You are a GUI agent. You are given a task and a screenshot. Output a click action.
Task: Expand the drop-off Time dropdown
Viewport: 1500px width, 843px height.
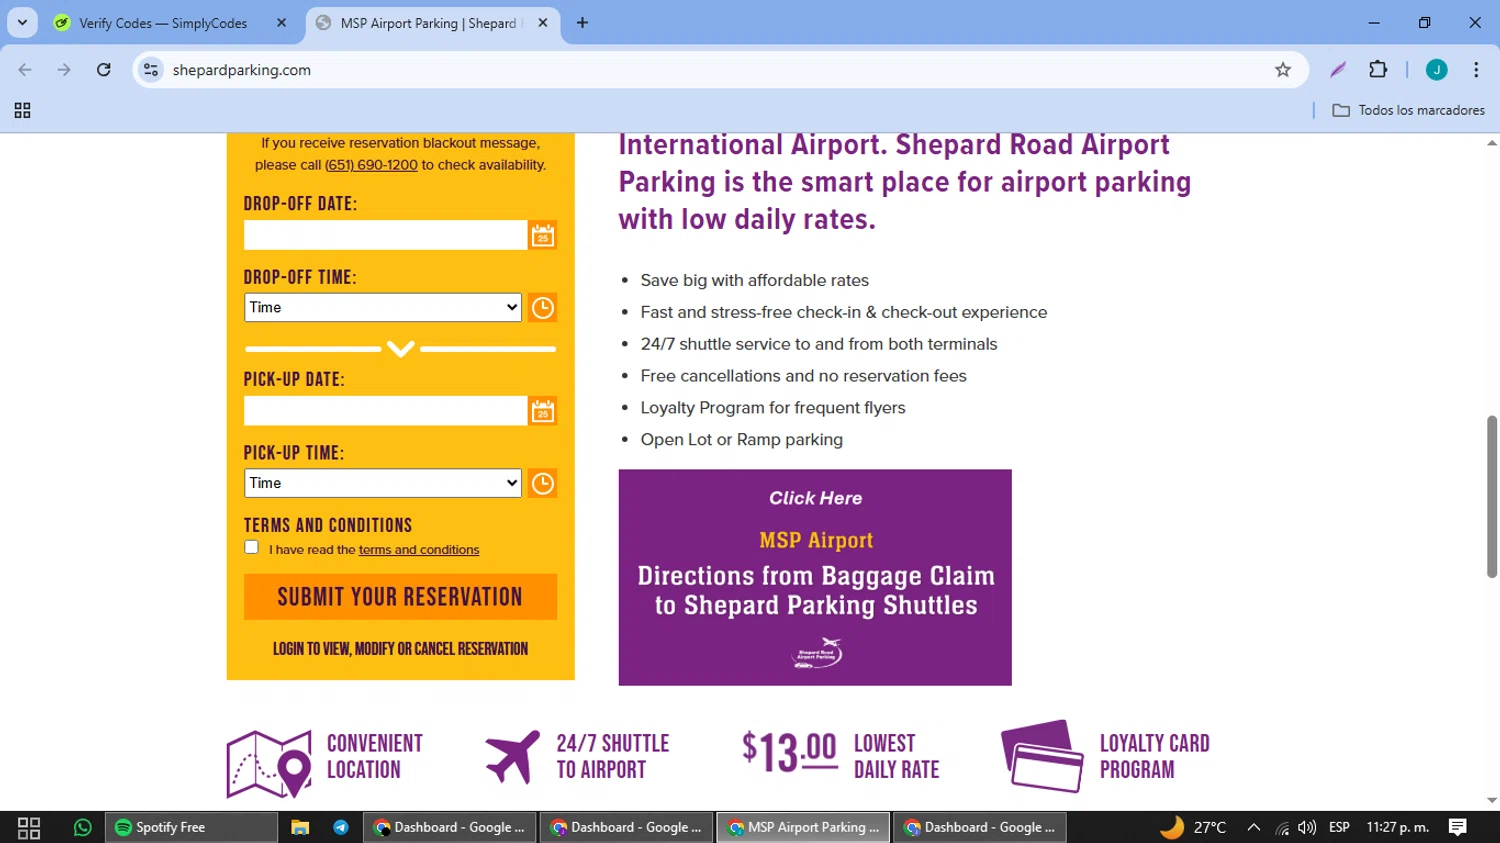click(383, 307)
